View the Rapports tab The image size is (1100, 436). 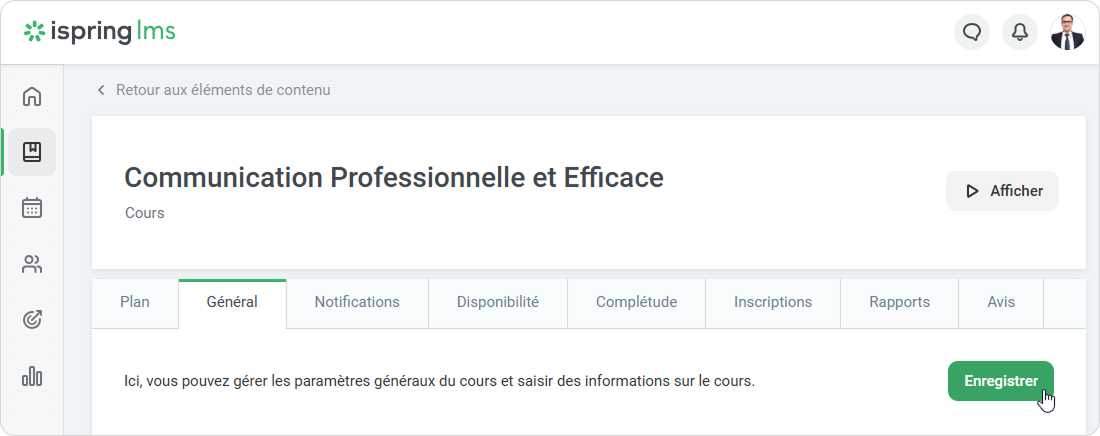point(899,302)
